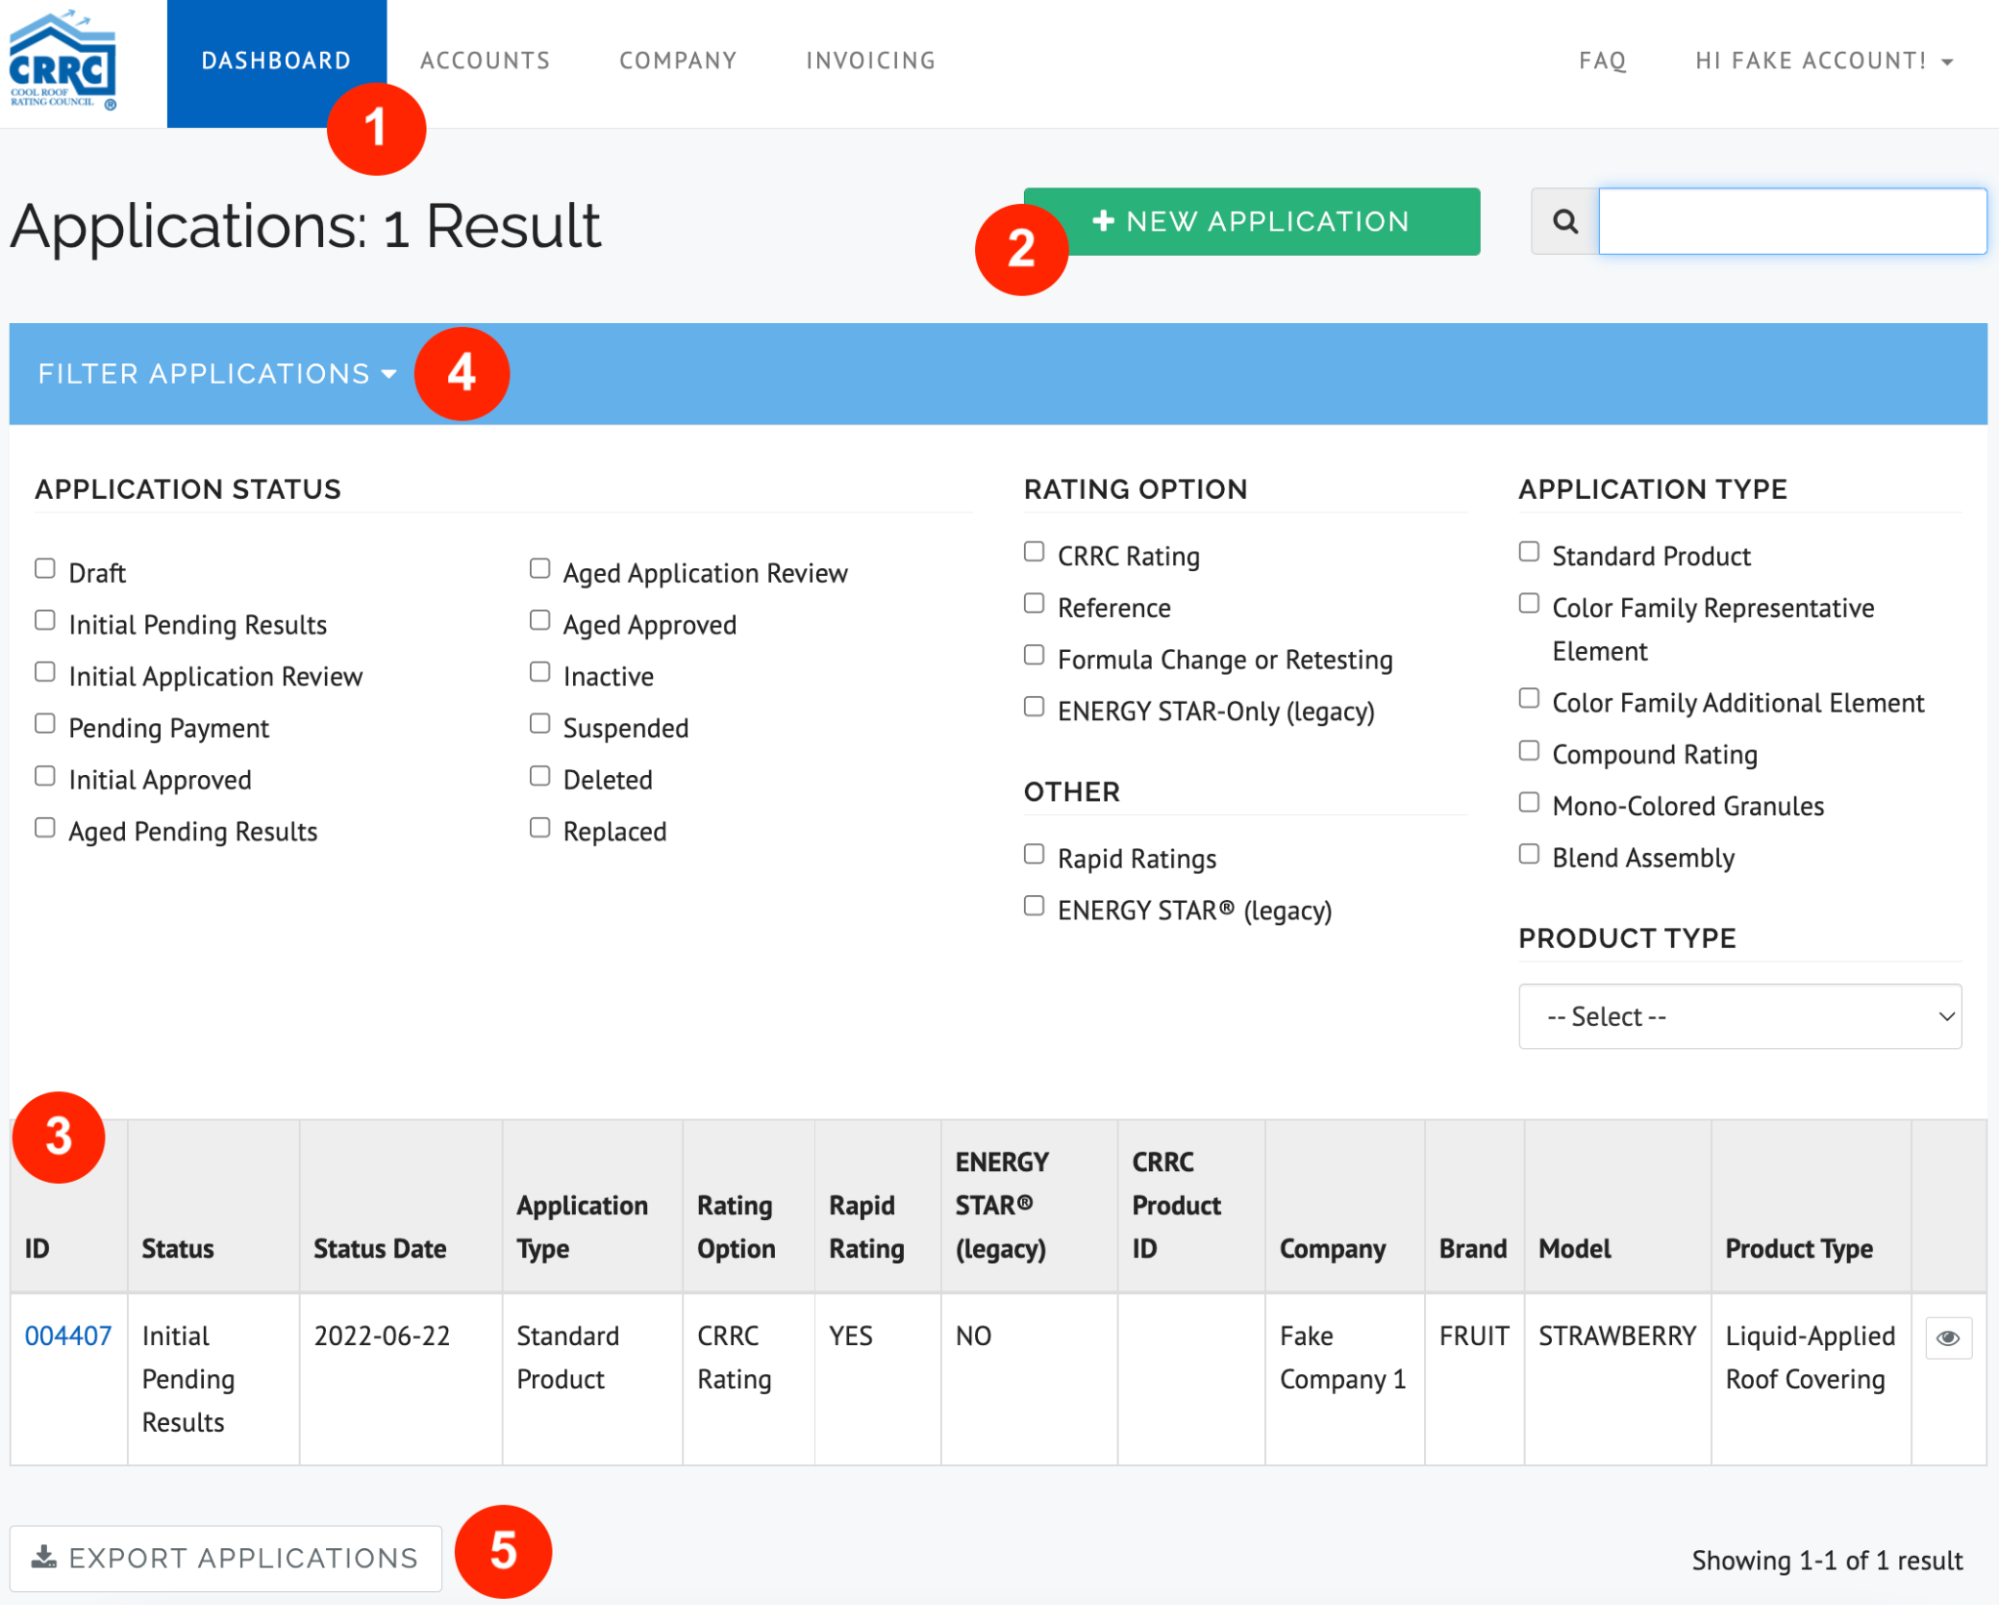Click the eye icon on application 004407 row

pyautogui.click(x=1947, y=1337)
